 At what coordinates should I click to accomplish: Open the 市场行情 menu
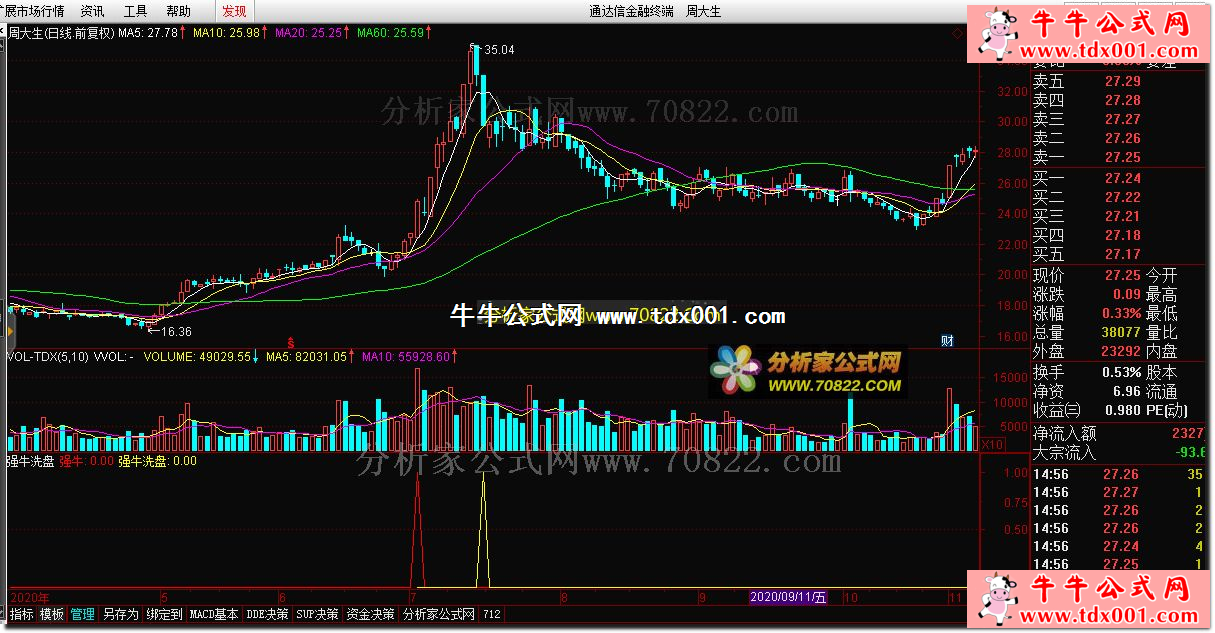point(40,11)
